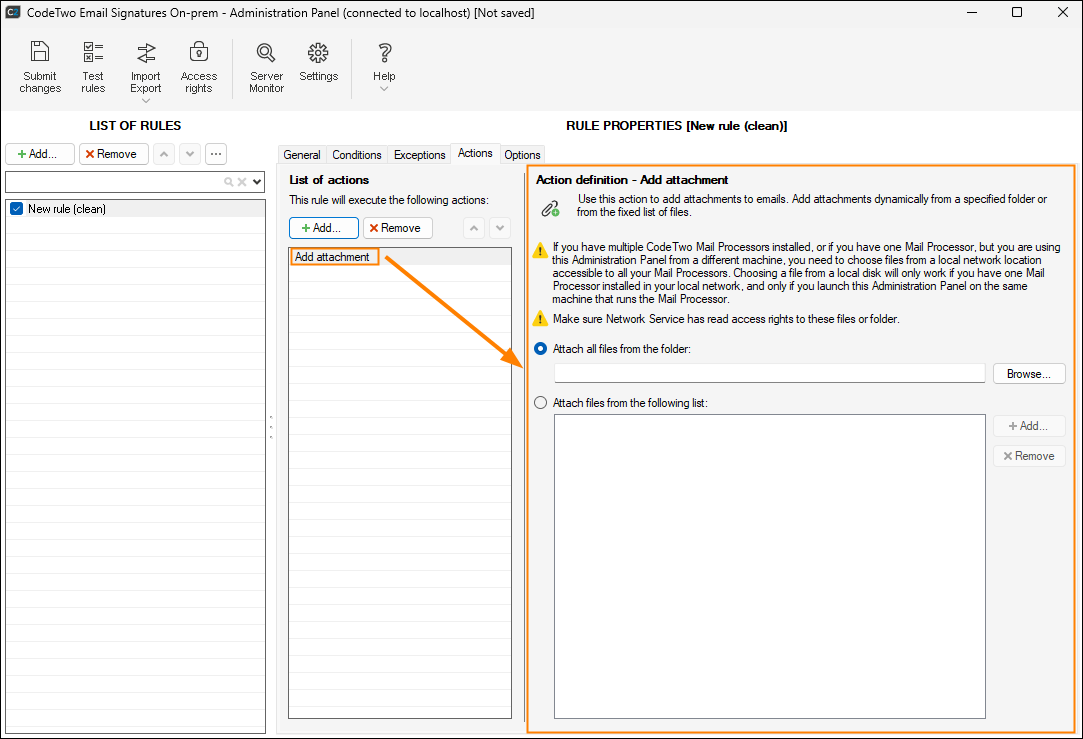
Task: Select Attach files from the following list
Action: click(541, 403)
